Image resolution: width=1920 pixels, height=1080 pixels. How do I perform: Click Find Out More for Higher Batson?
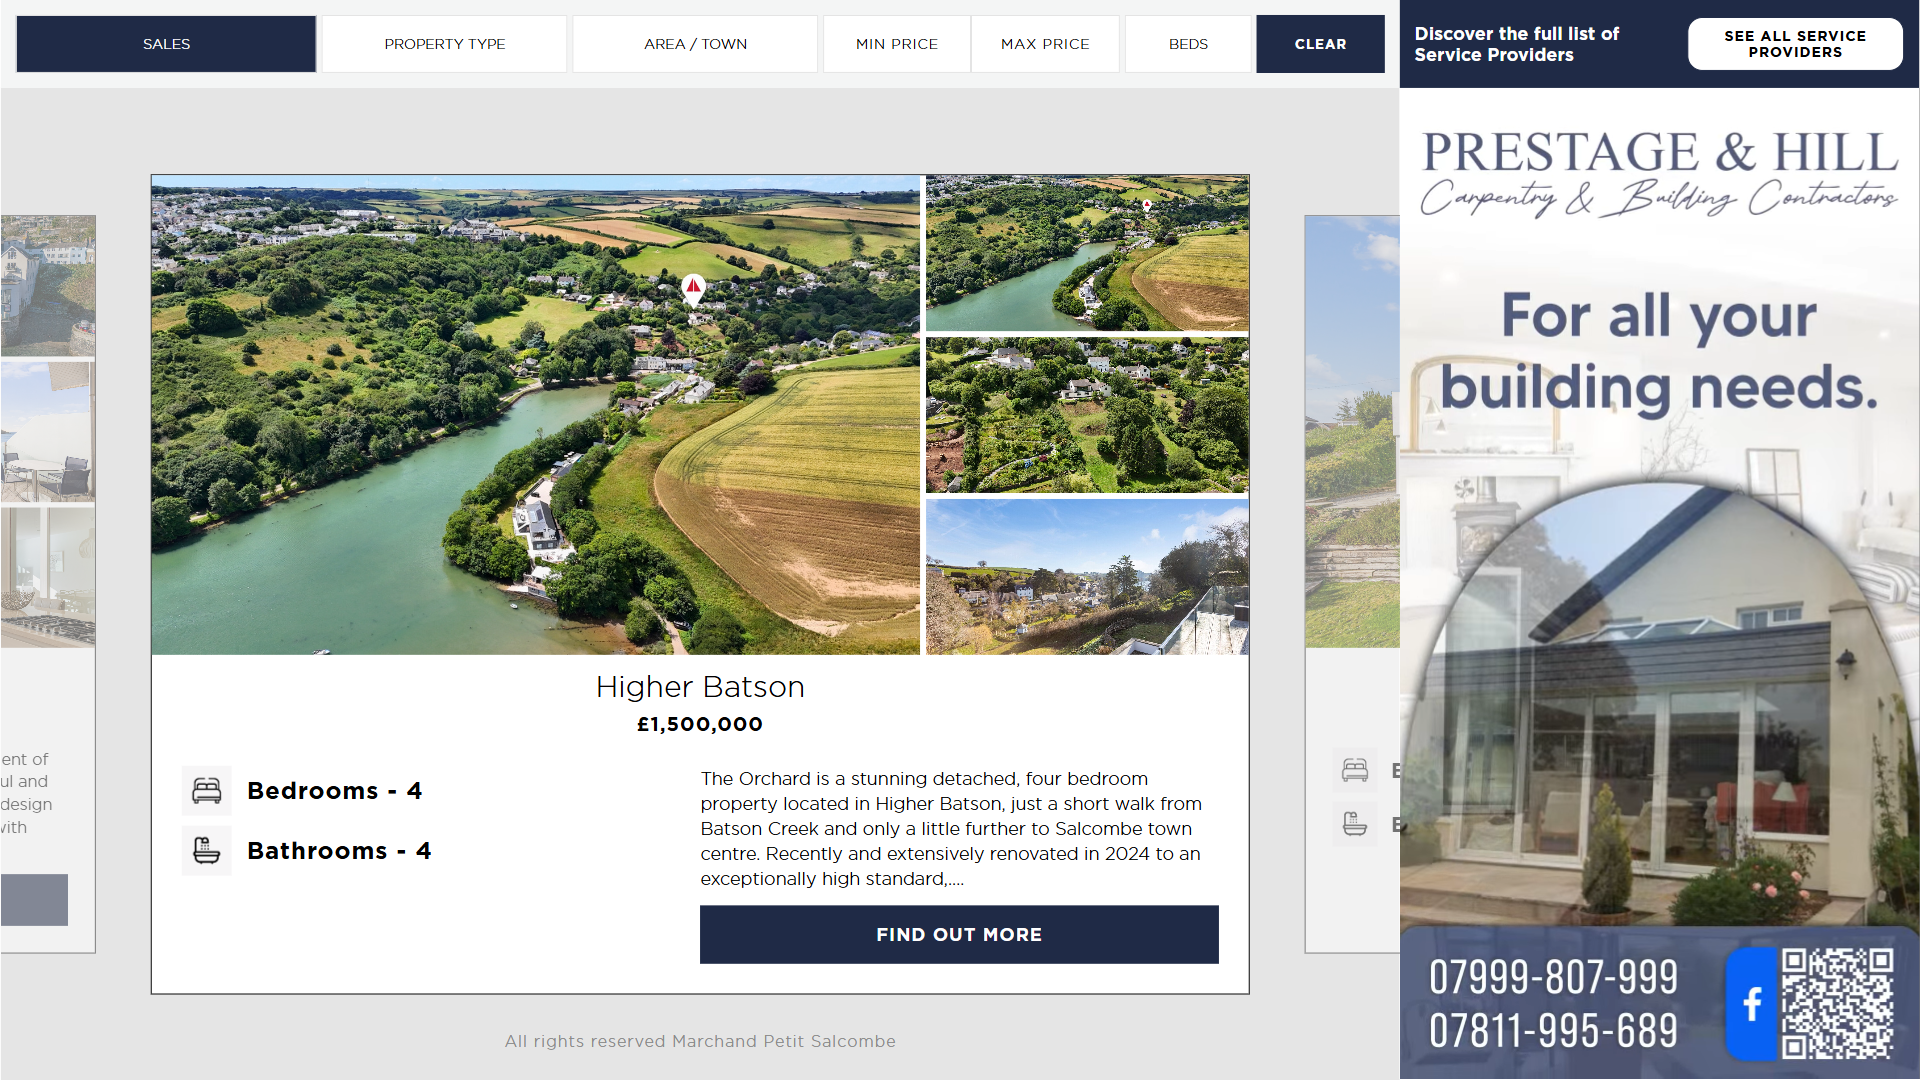coord(959,935)
